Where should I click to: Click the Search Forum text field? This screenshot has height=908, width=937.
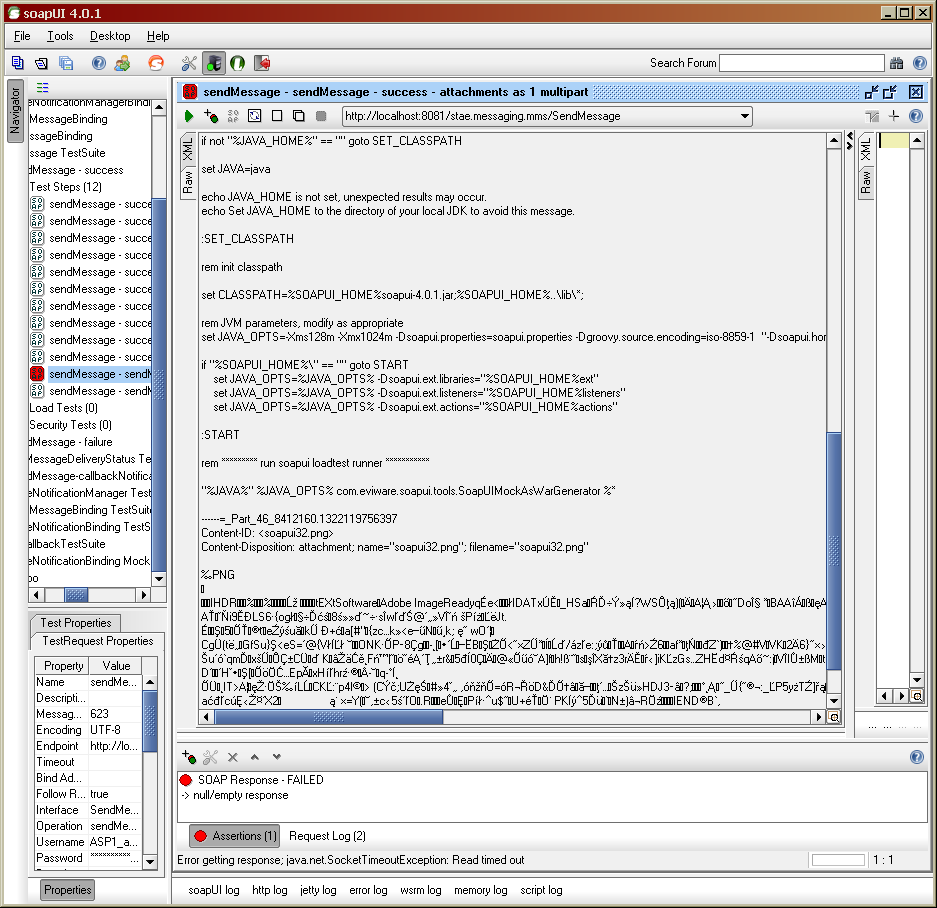point(801,63)
